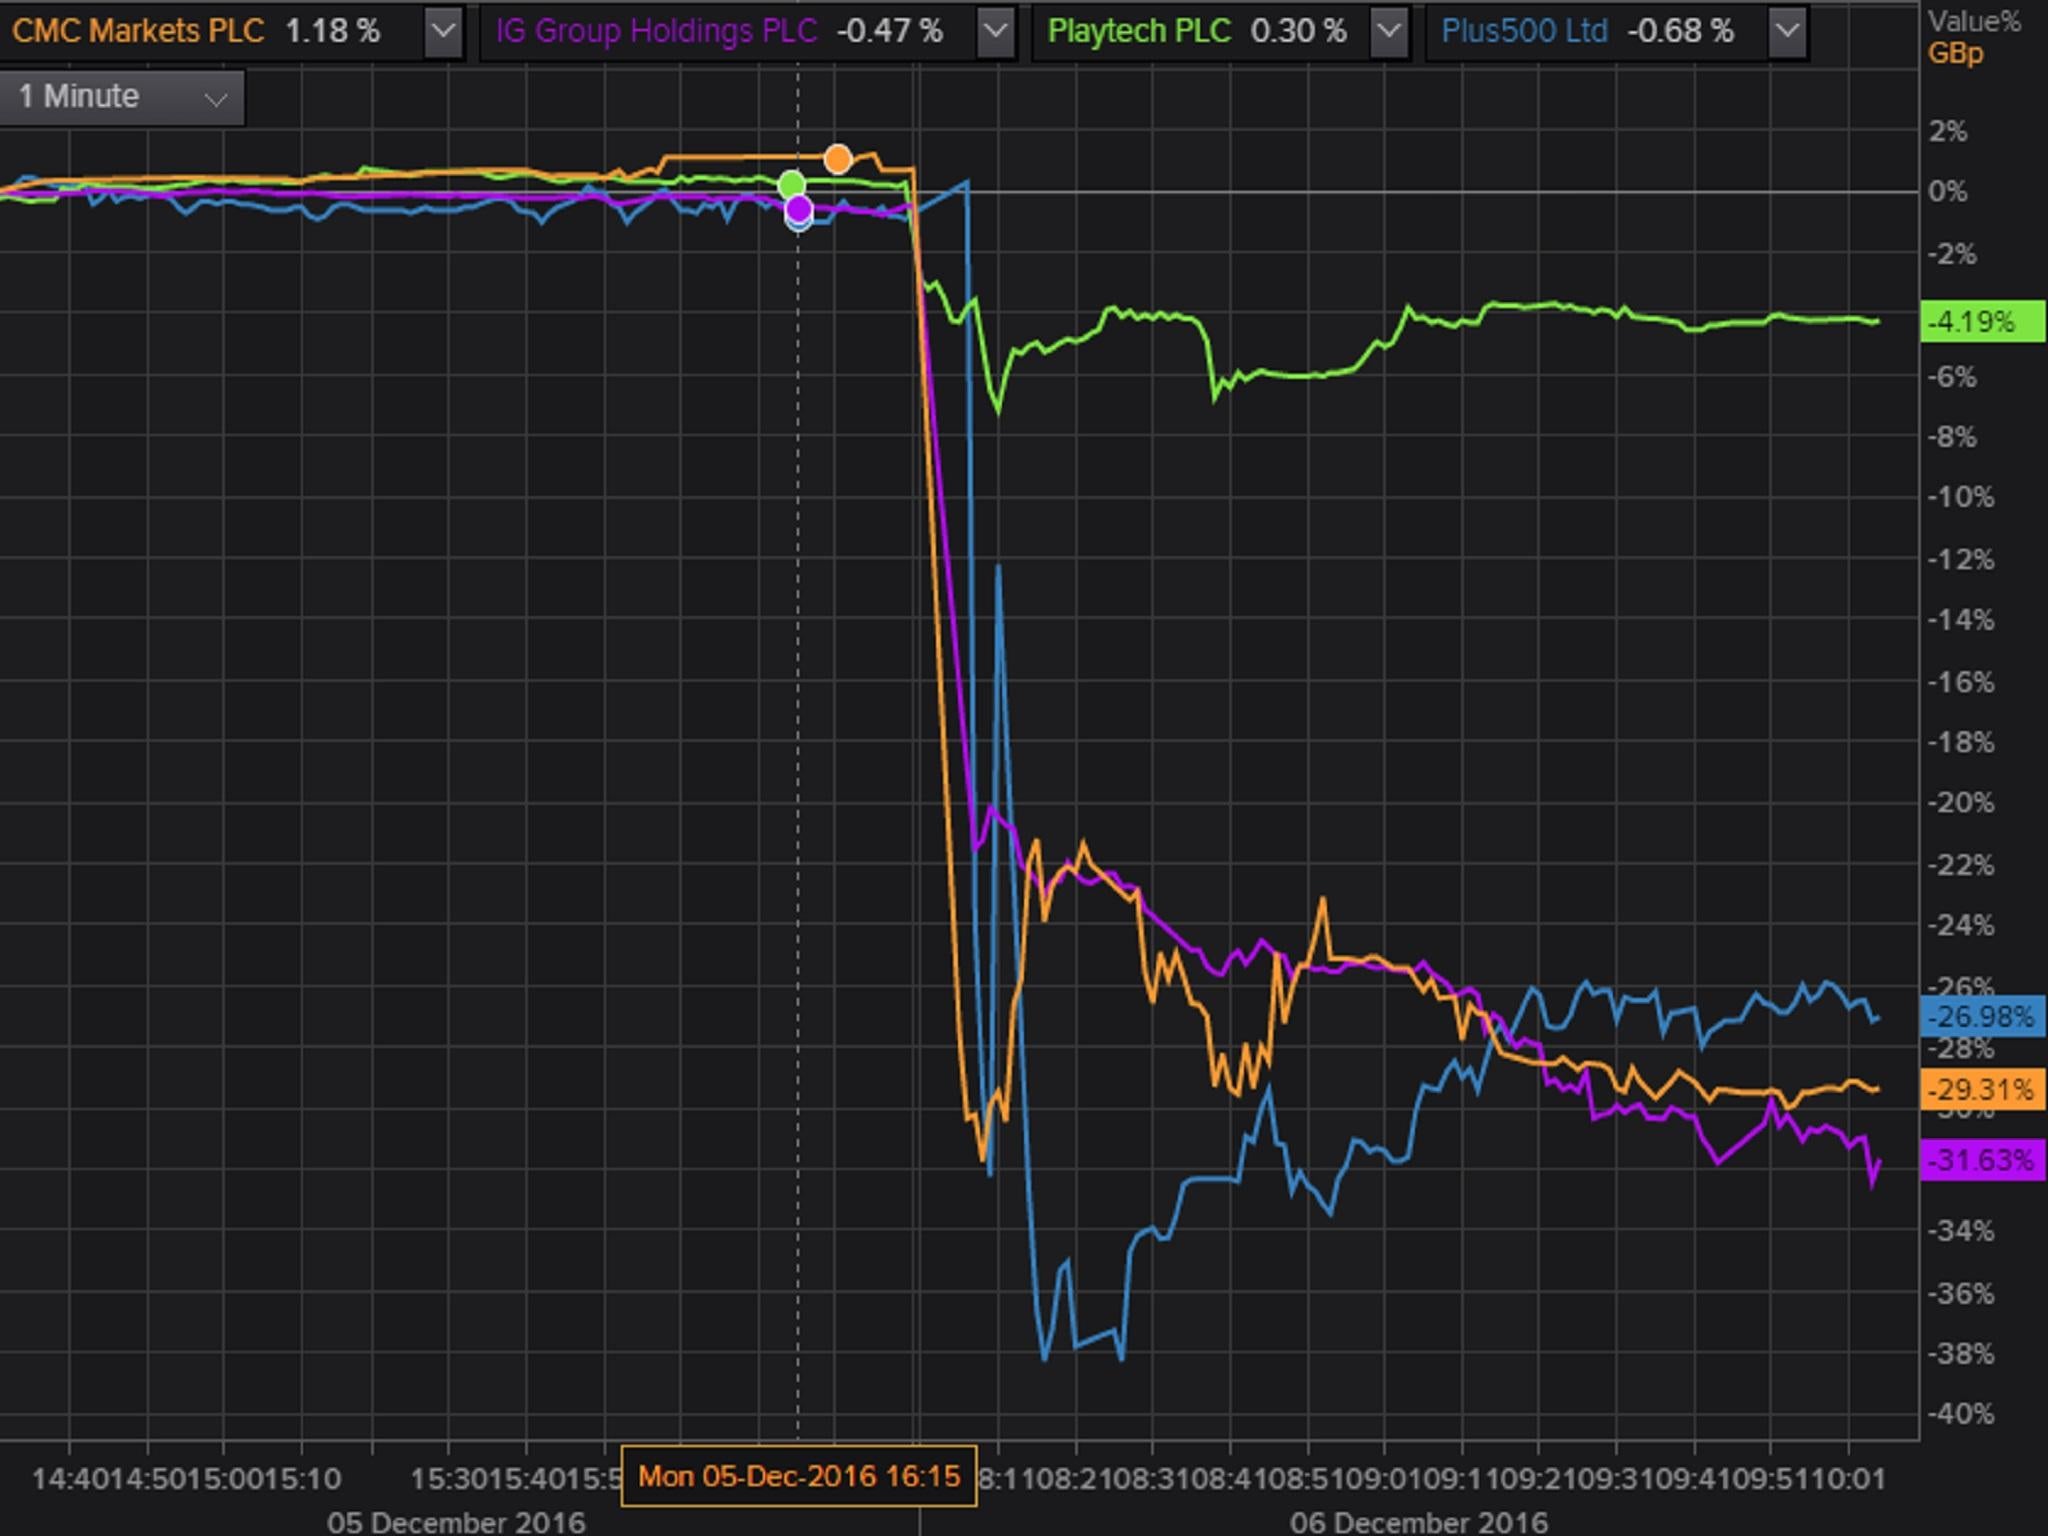Viewport: 2048px width, 1536px height.
Task: Click the 10:01 time axis label
Action: 1848,1478
